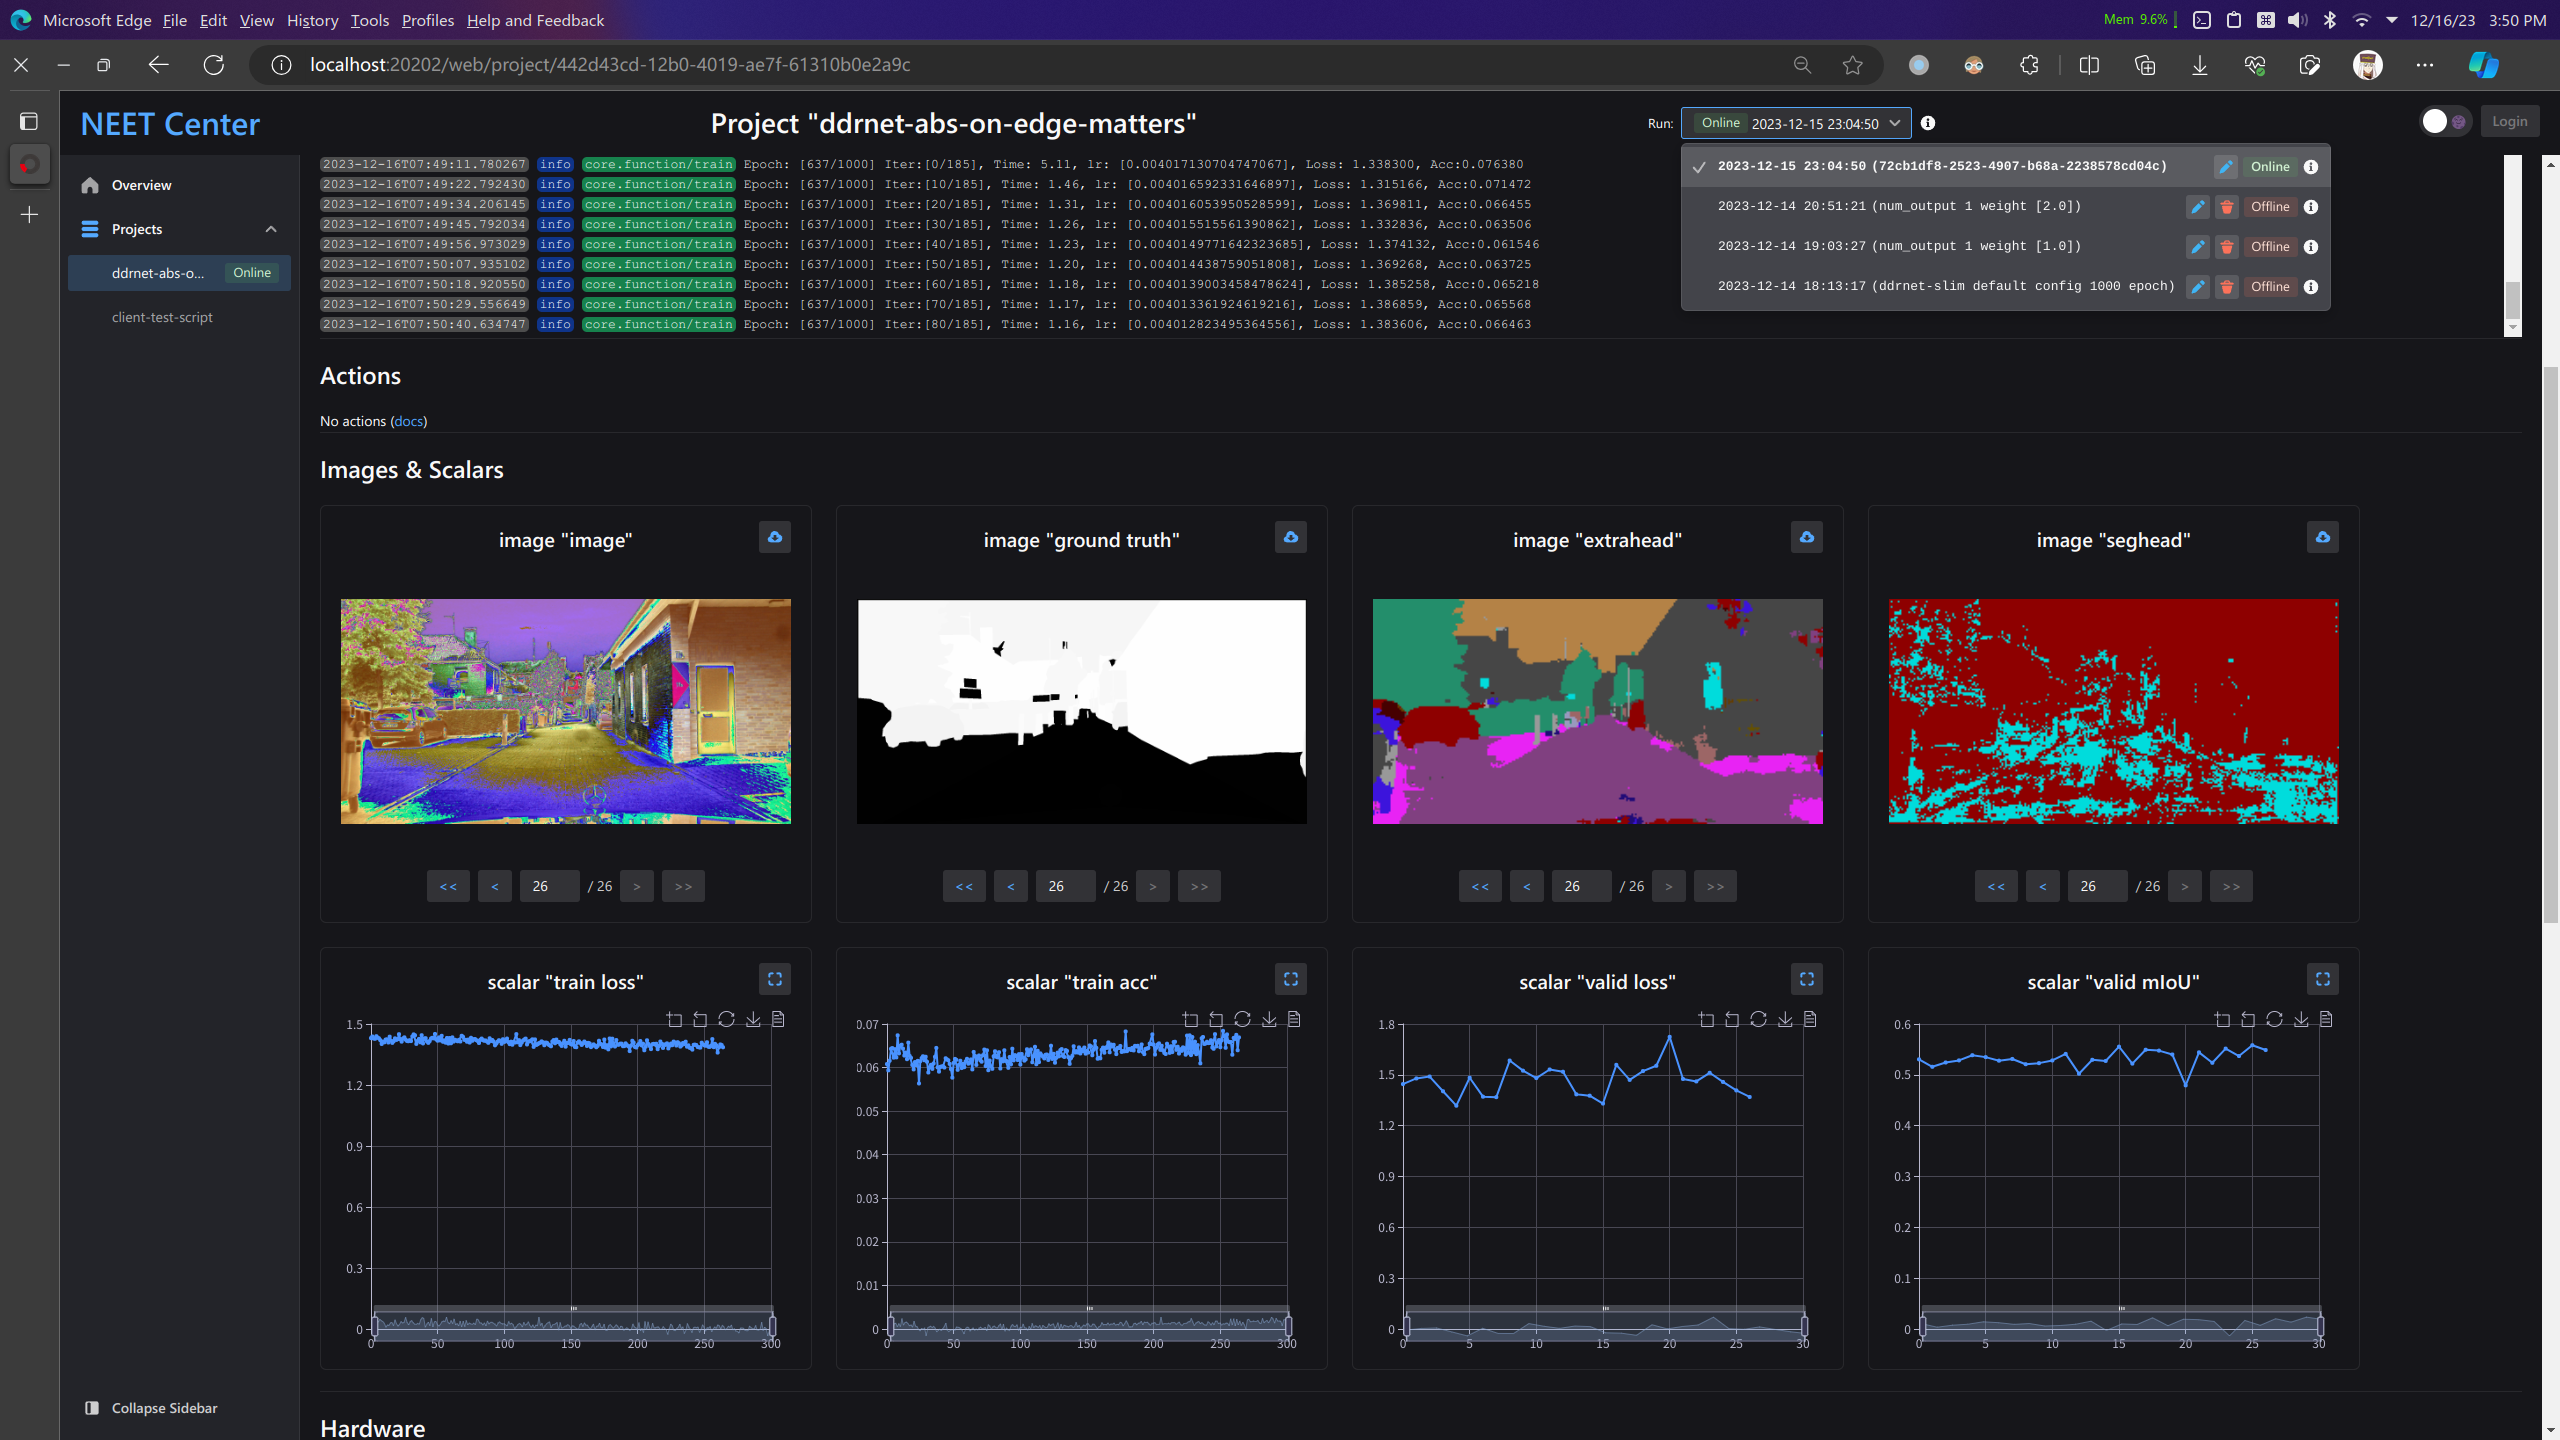Viewport: 2560px width, 1440px height.
Task: Save train acc chart as image
Action: pos(1269,1019)
